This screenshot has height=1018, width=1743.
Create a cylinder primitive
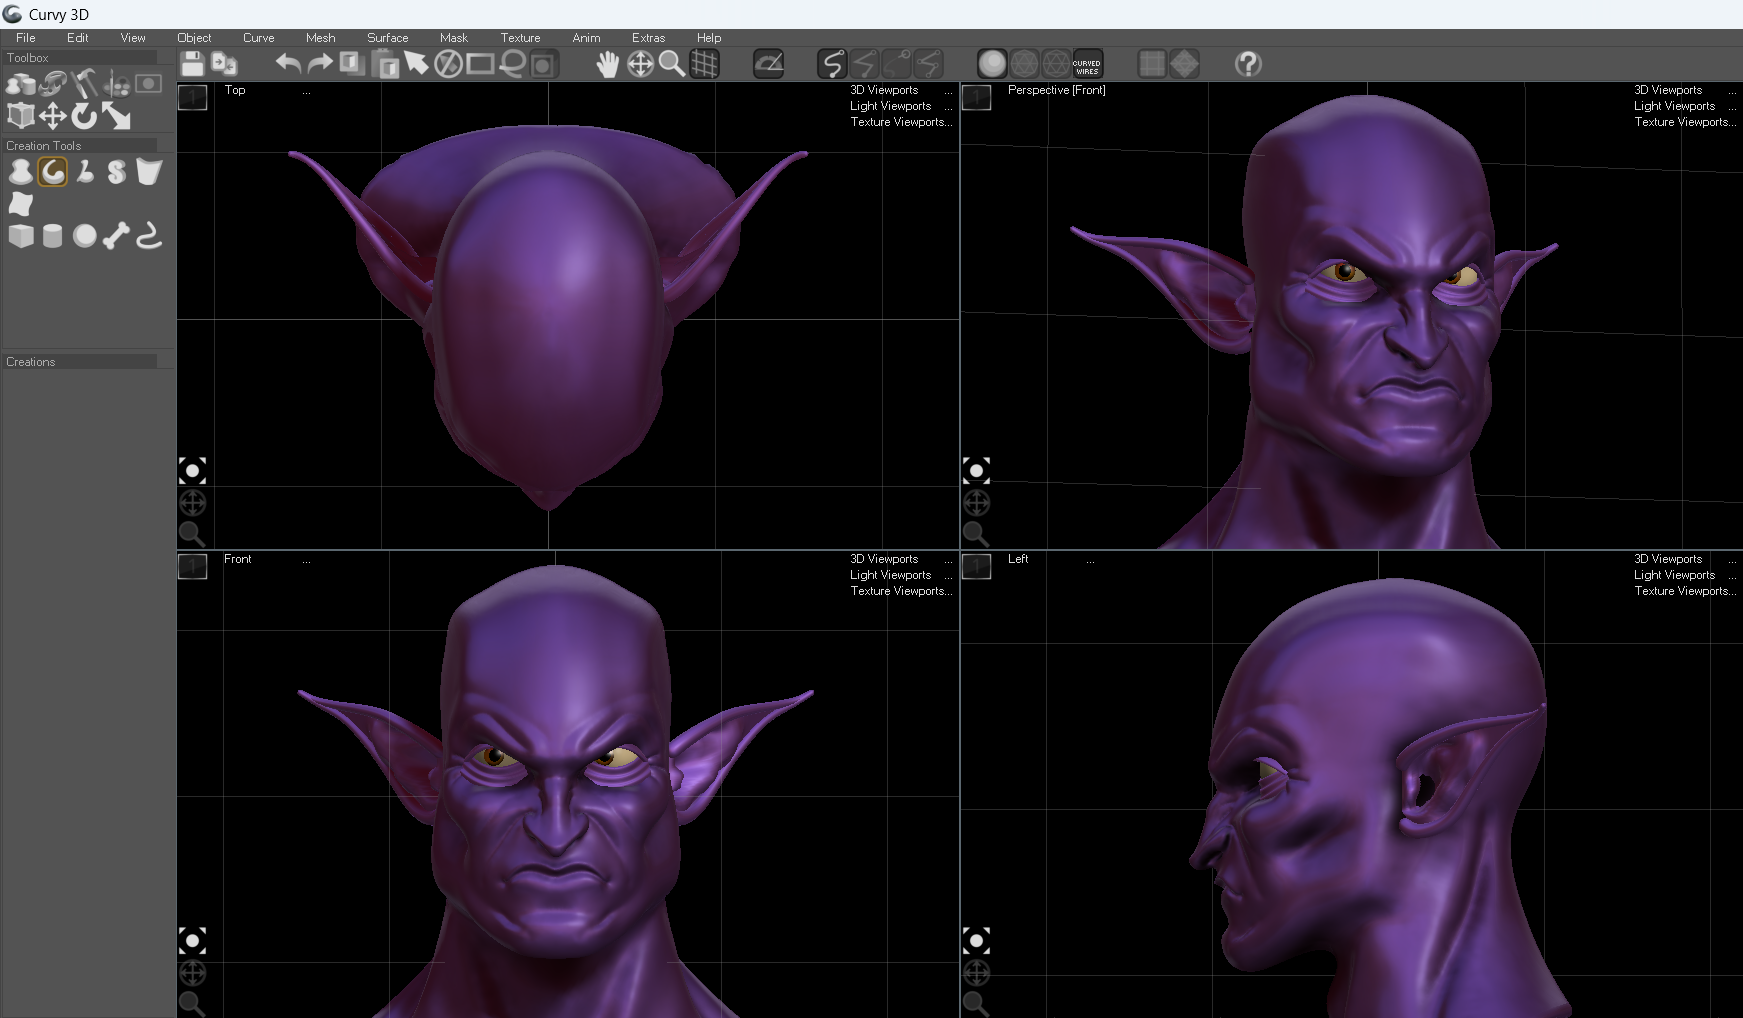coord(52,236)
